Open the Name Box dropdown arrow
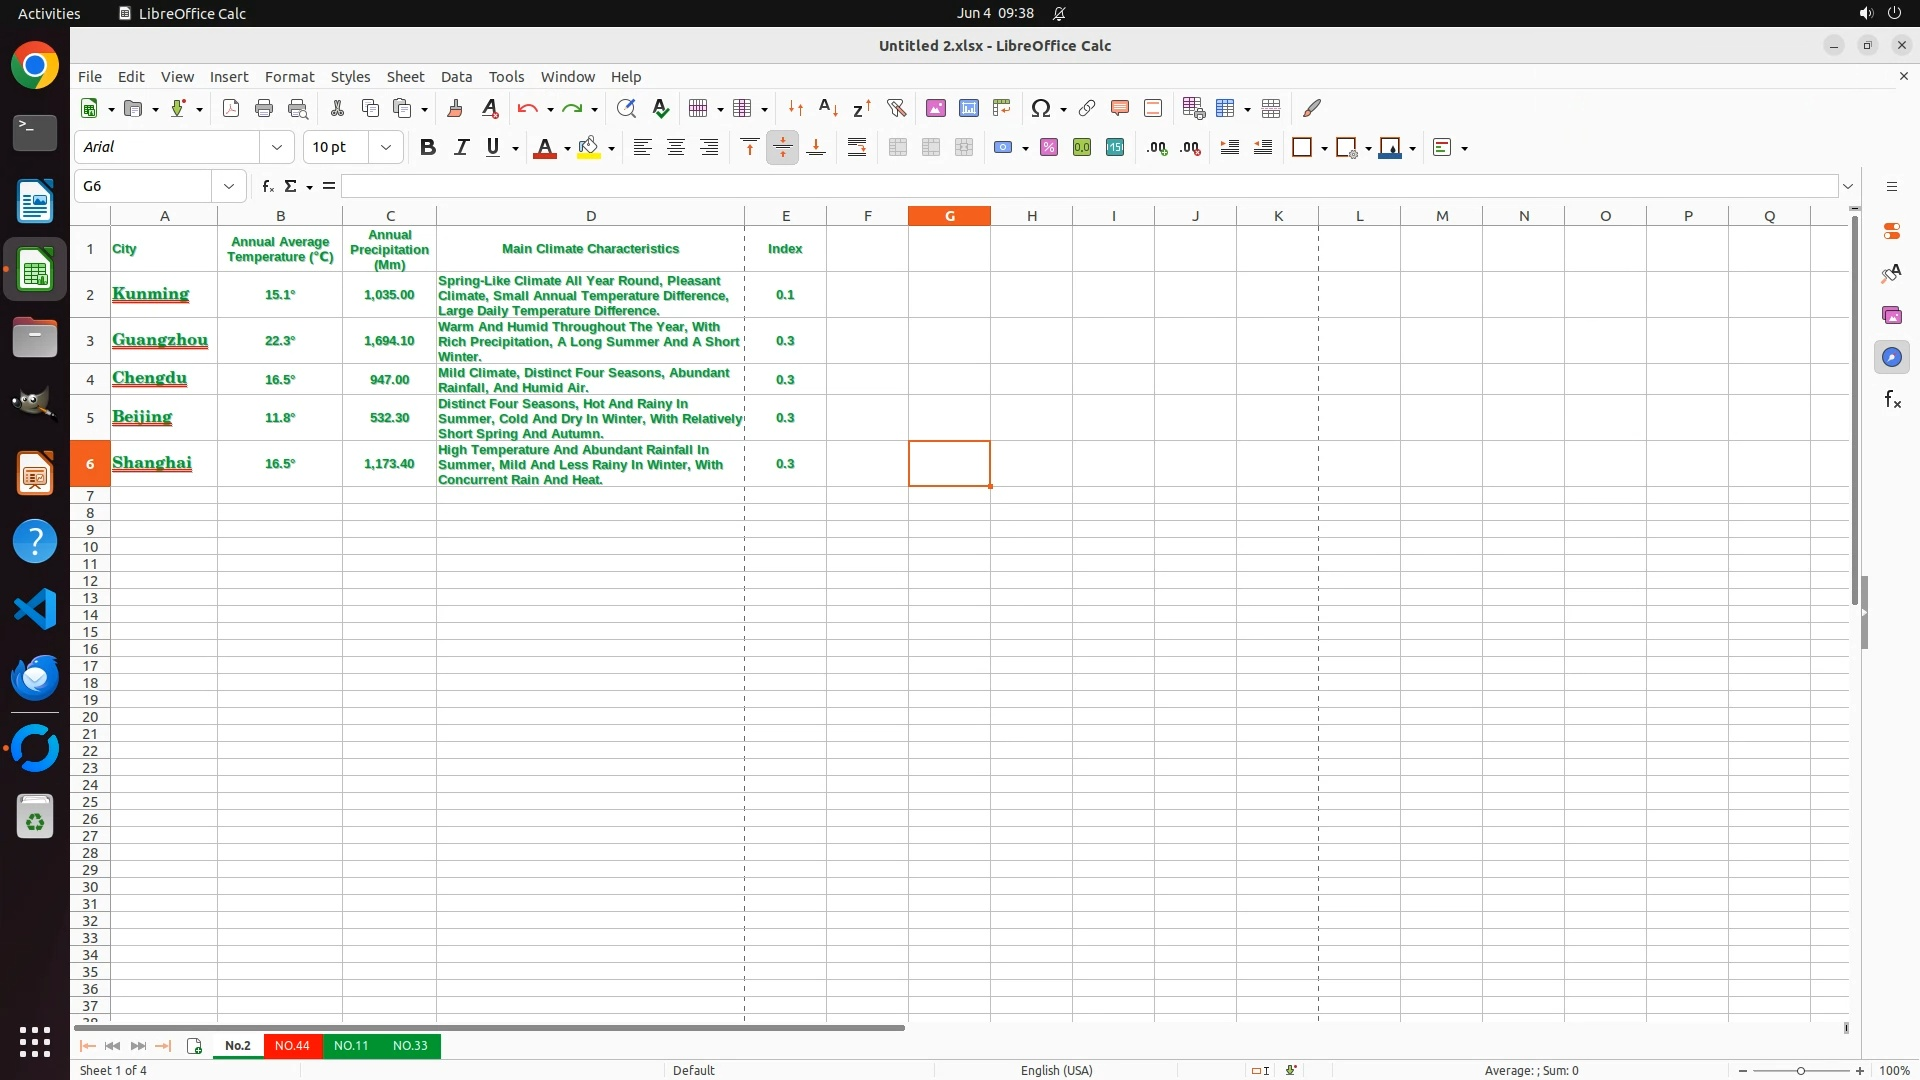The height and width of the screenshot is (1080, 1920). tap(229, 186)
